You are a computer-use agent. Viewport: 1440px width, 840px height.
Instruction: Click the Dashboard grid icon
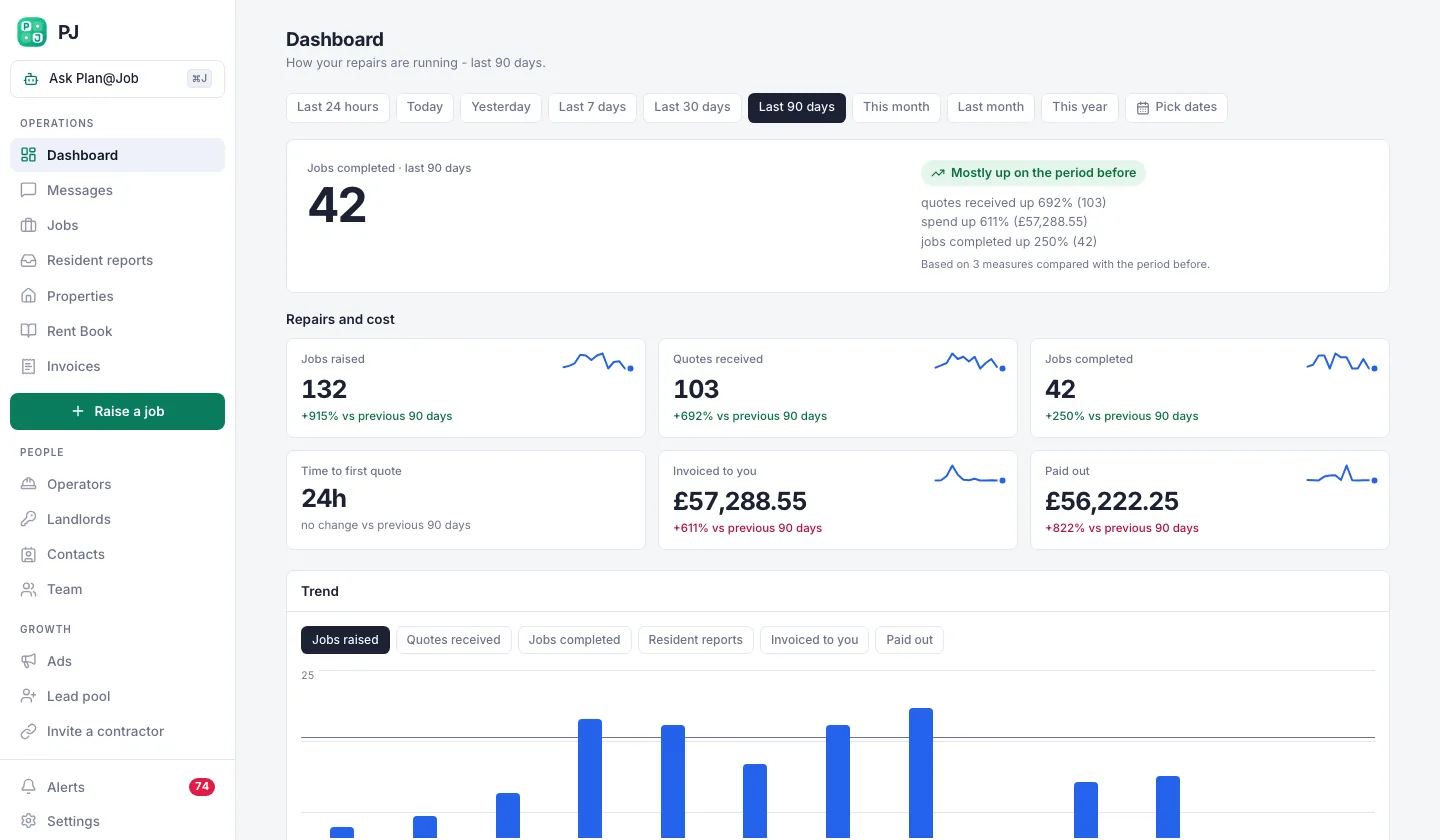pos(28,155)
